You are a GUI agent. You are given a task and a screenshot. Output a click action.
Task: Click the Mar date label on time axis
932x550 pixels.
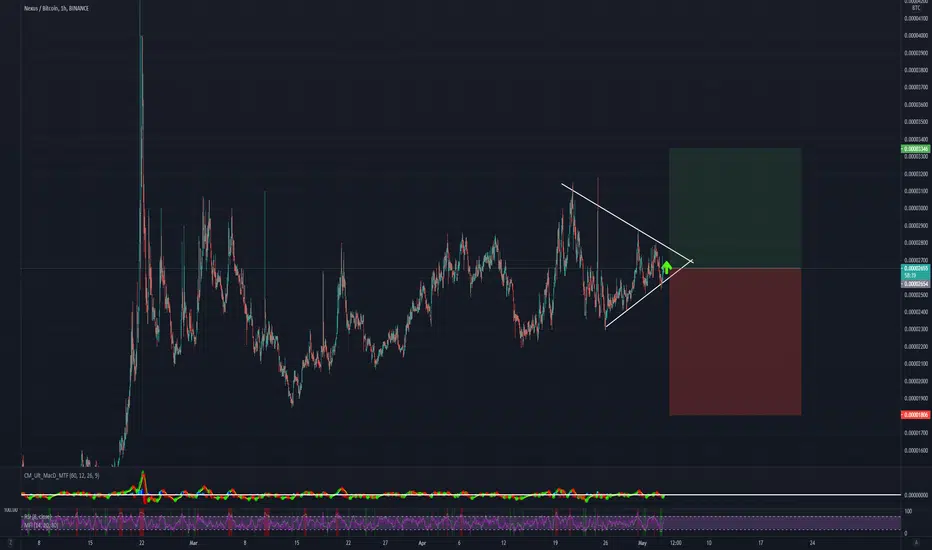pos(193,543)
